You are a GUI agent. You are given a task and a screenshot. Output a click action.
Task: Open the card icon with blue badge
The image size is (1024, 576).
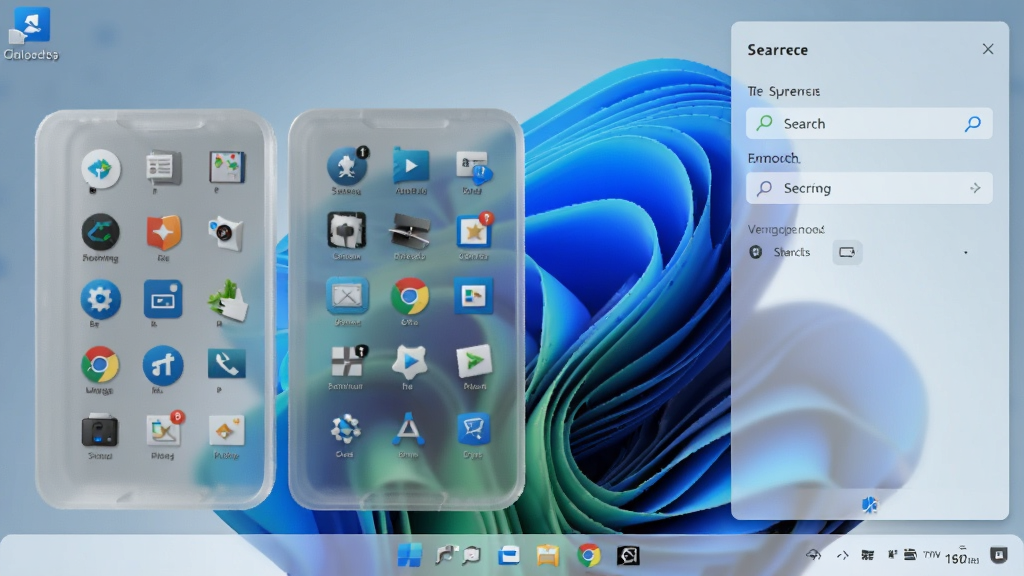(473, 167)
